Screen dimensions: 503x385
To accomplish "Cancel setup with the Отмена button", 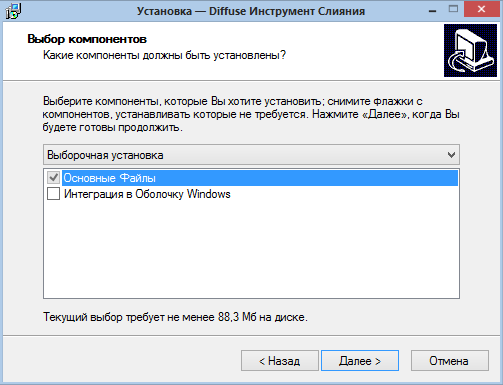I will click(x=450, y=361).
